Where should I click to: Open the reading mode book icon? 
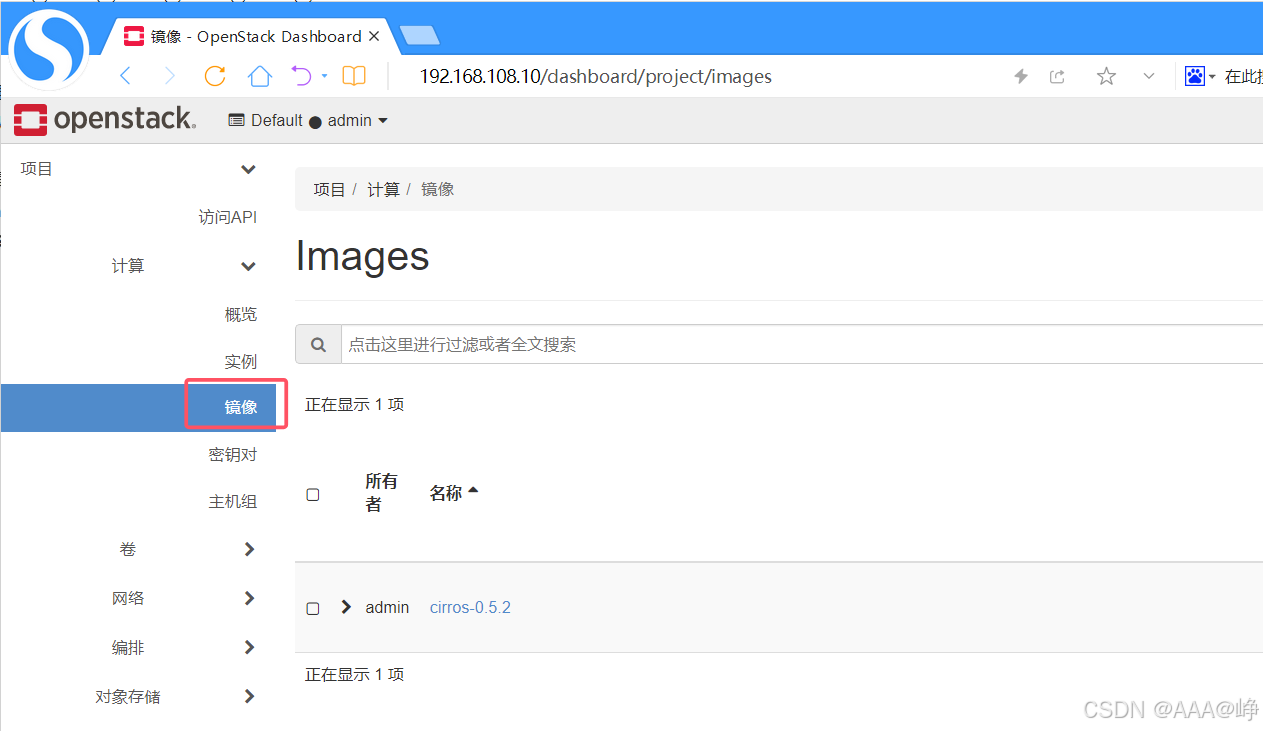coord(354,76)
